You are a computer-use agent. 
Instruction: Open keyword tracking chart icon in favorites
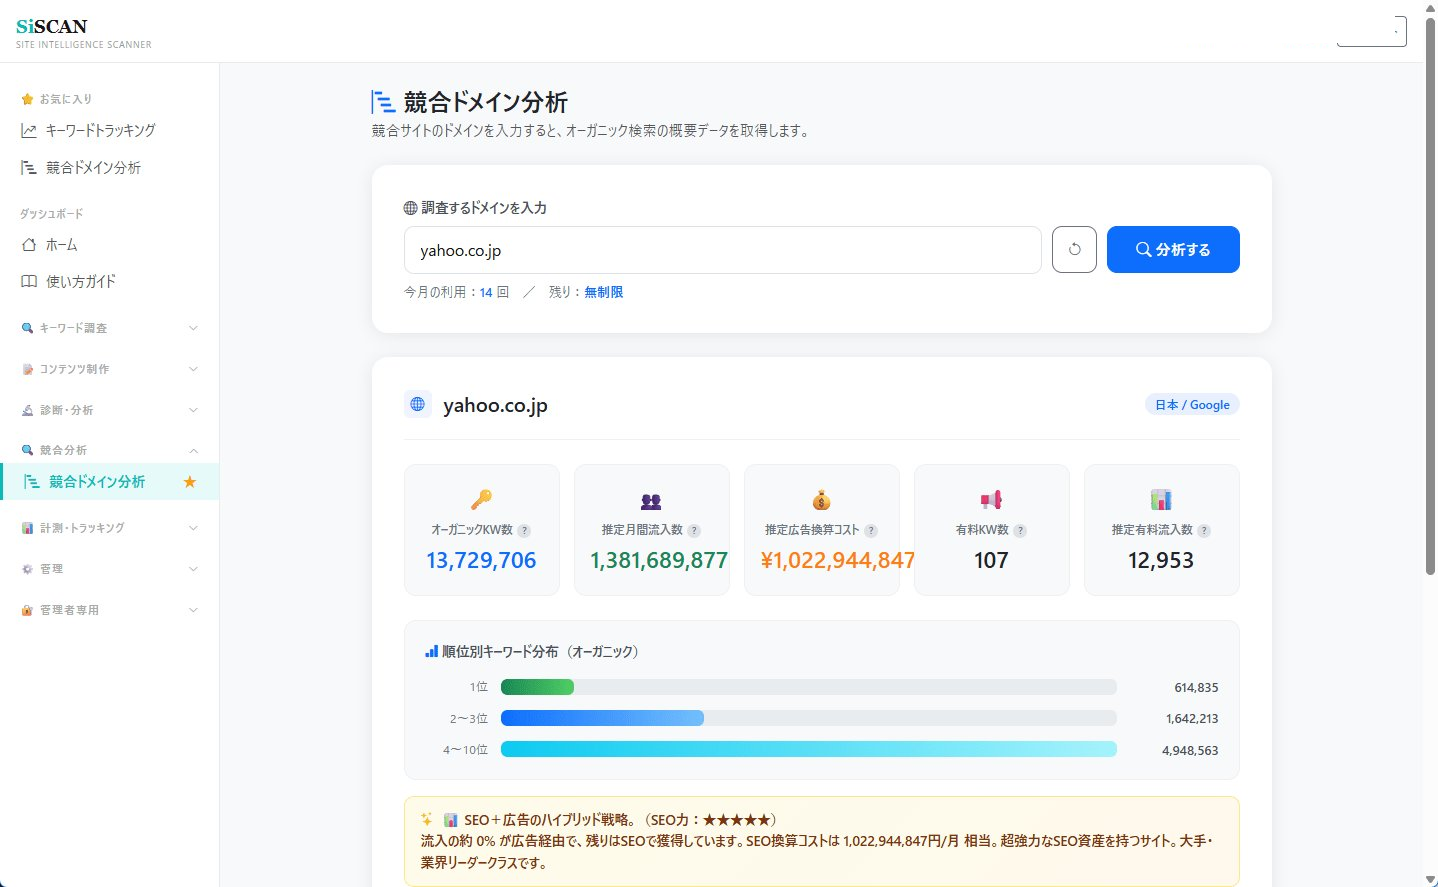[x=29, y=131]
